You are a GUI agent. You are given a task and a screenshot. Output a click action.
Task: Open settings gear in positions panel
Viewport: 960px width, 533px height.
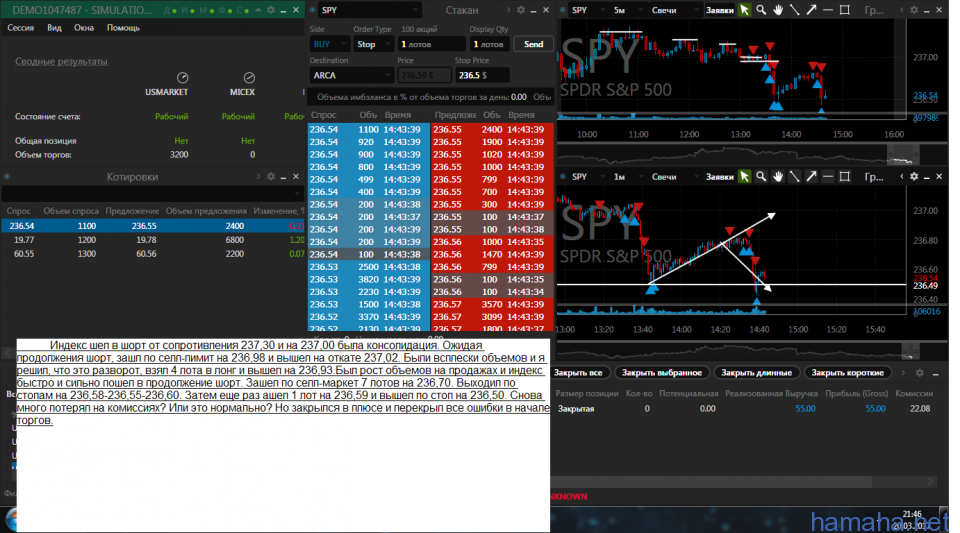(x=919, y=373)
